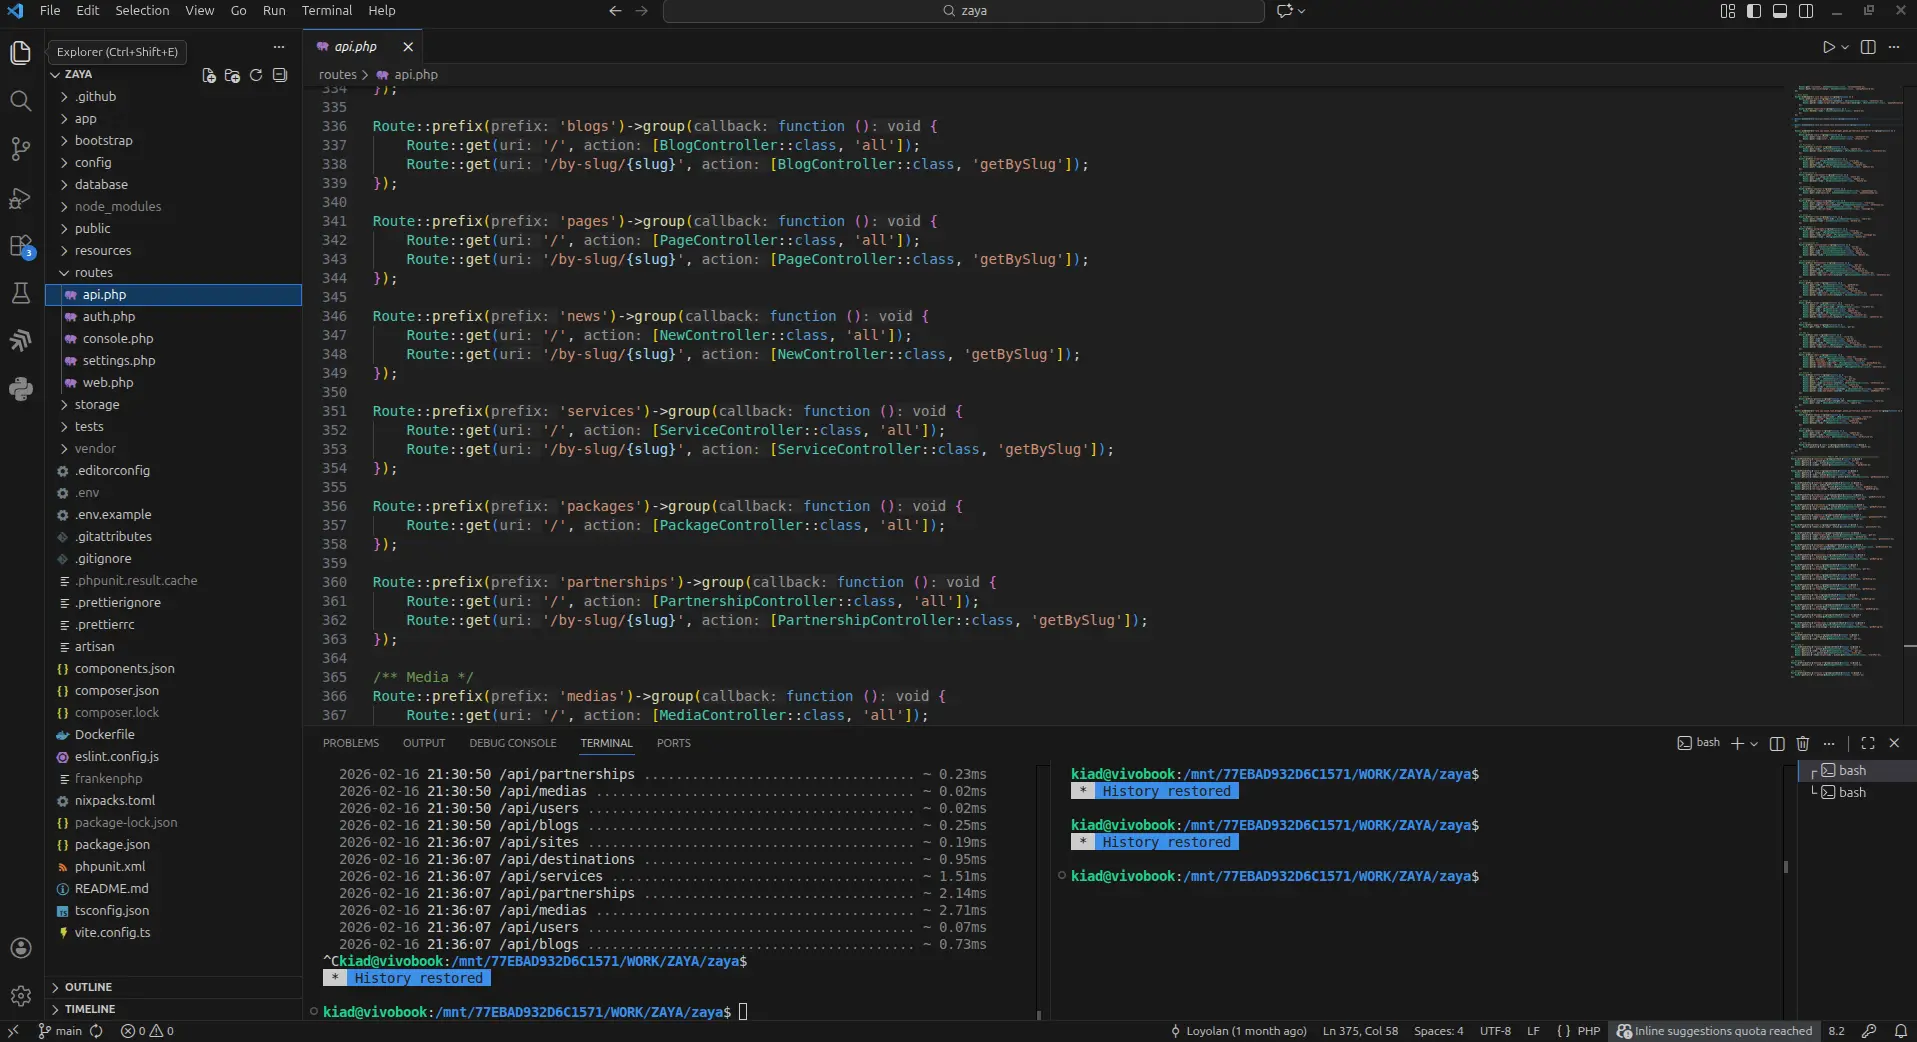The height and width of the screenshot is (1042, 1917).
Task: Open Source Control view
Action: coord(20,149)
